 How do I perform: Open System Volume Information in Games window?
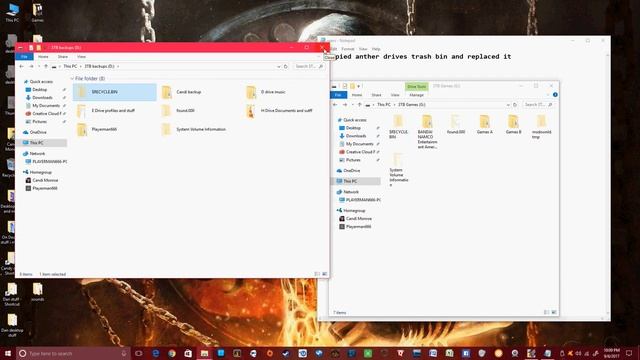[x=398, y=170]
